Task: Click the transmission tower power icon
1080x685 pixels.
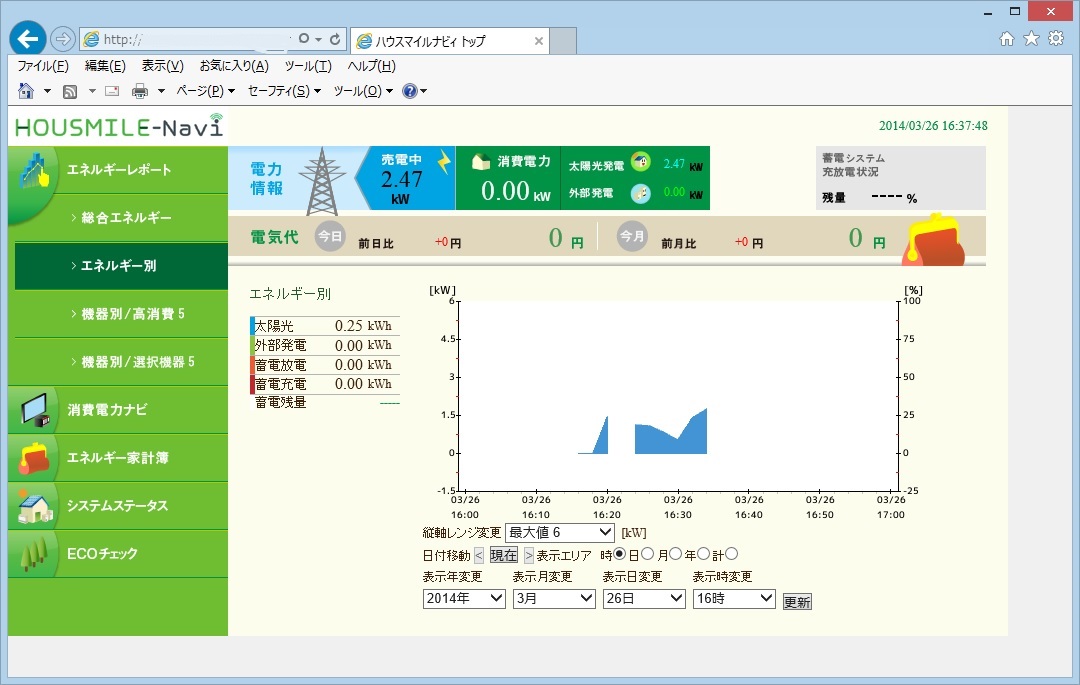Action: tap(321, 181)
